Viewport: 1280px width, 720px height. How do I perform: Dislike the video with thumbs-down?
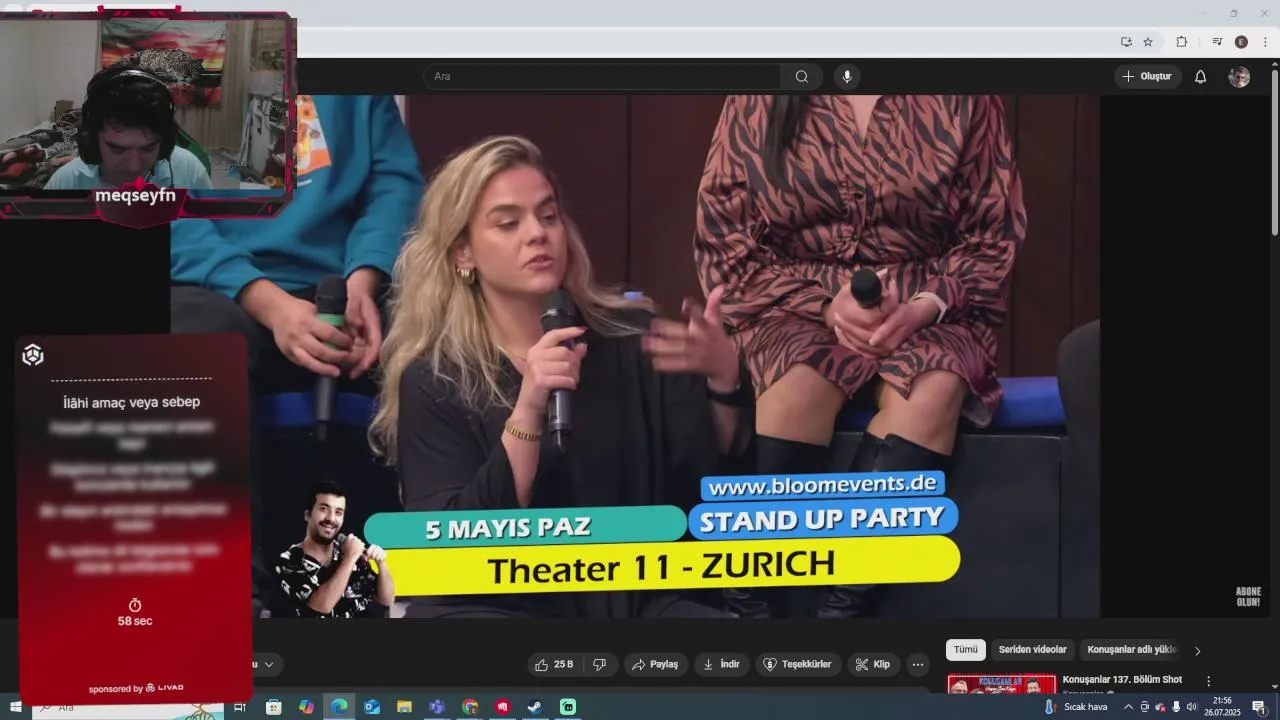[x=600, y=664]
